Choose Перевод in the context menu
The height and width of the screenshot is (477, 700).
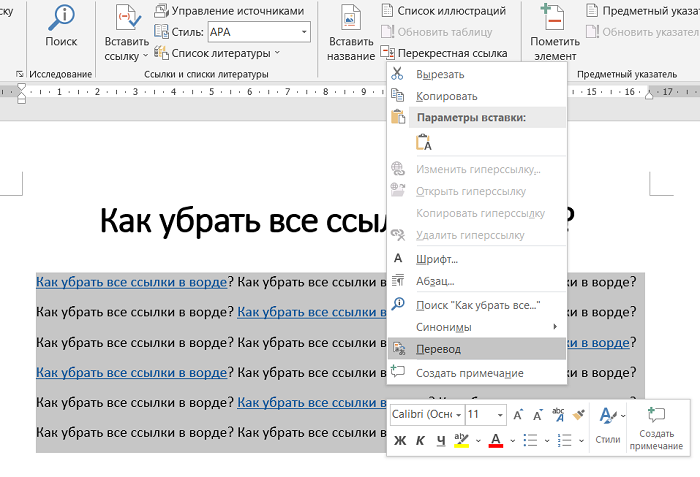pos(477,349)
